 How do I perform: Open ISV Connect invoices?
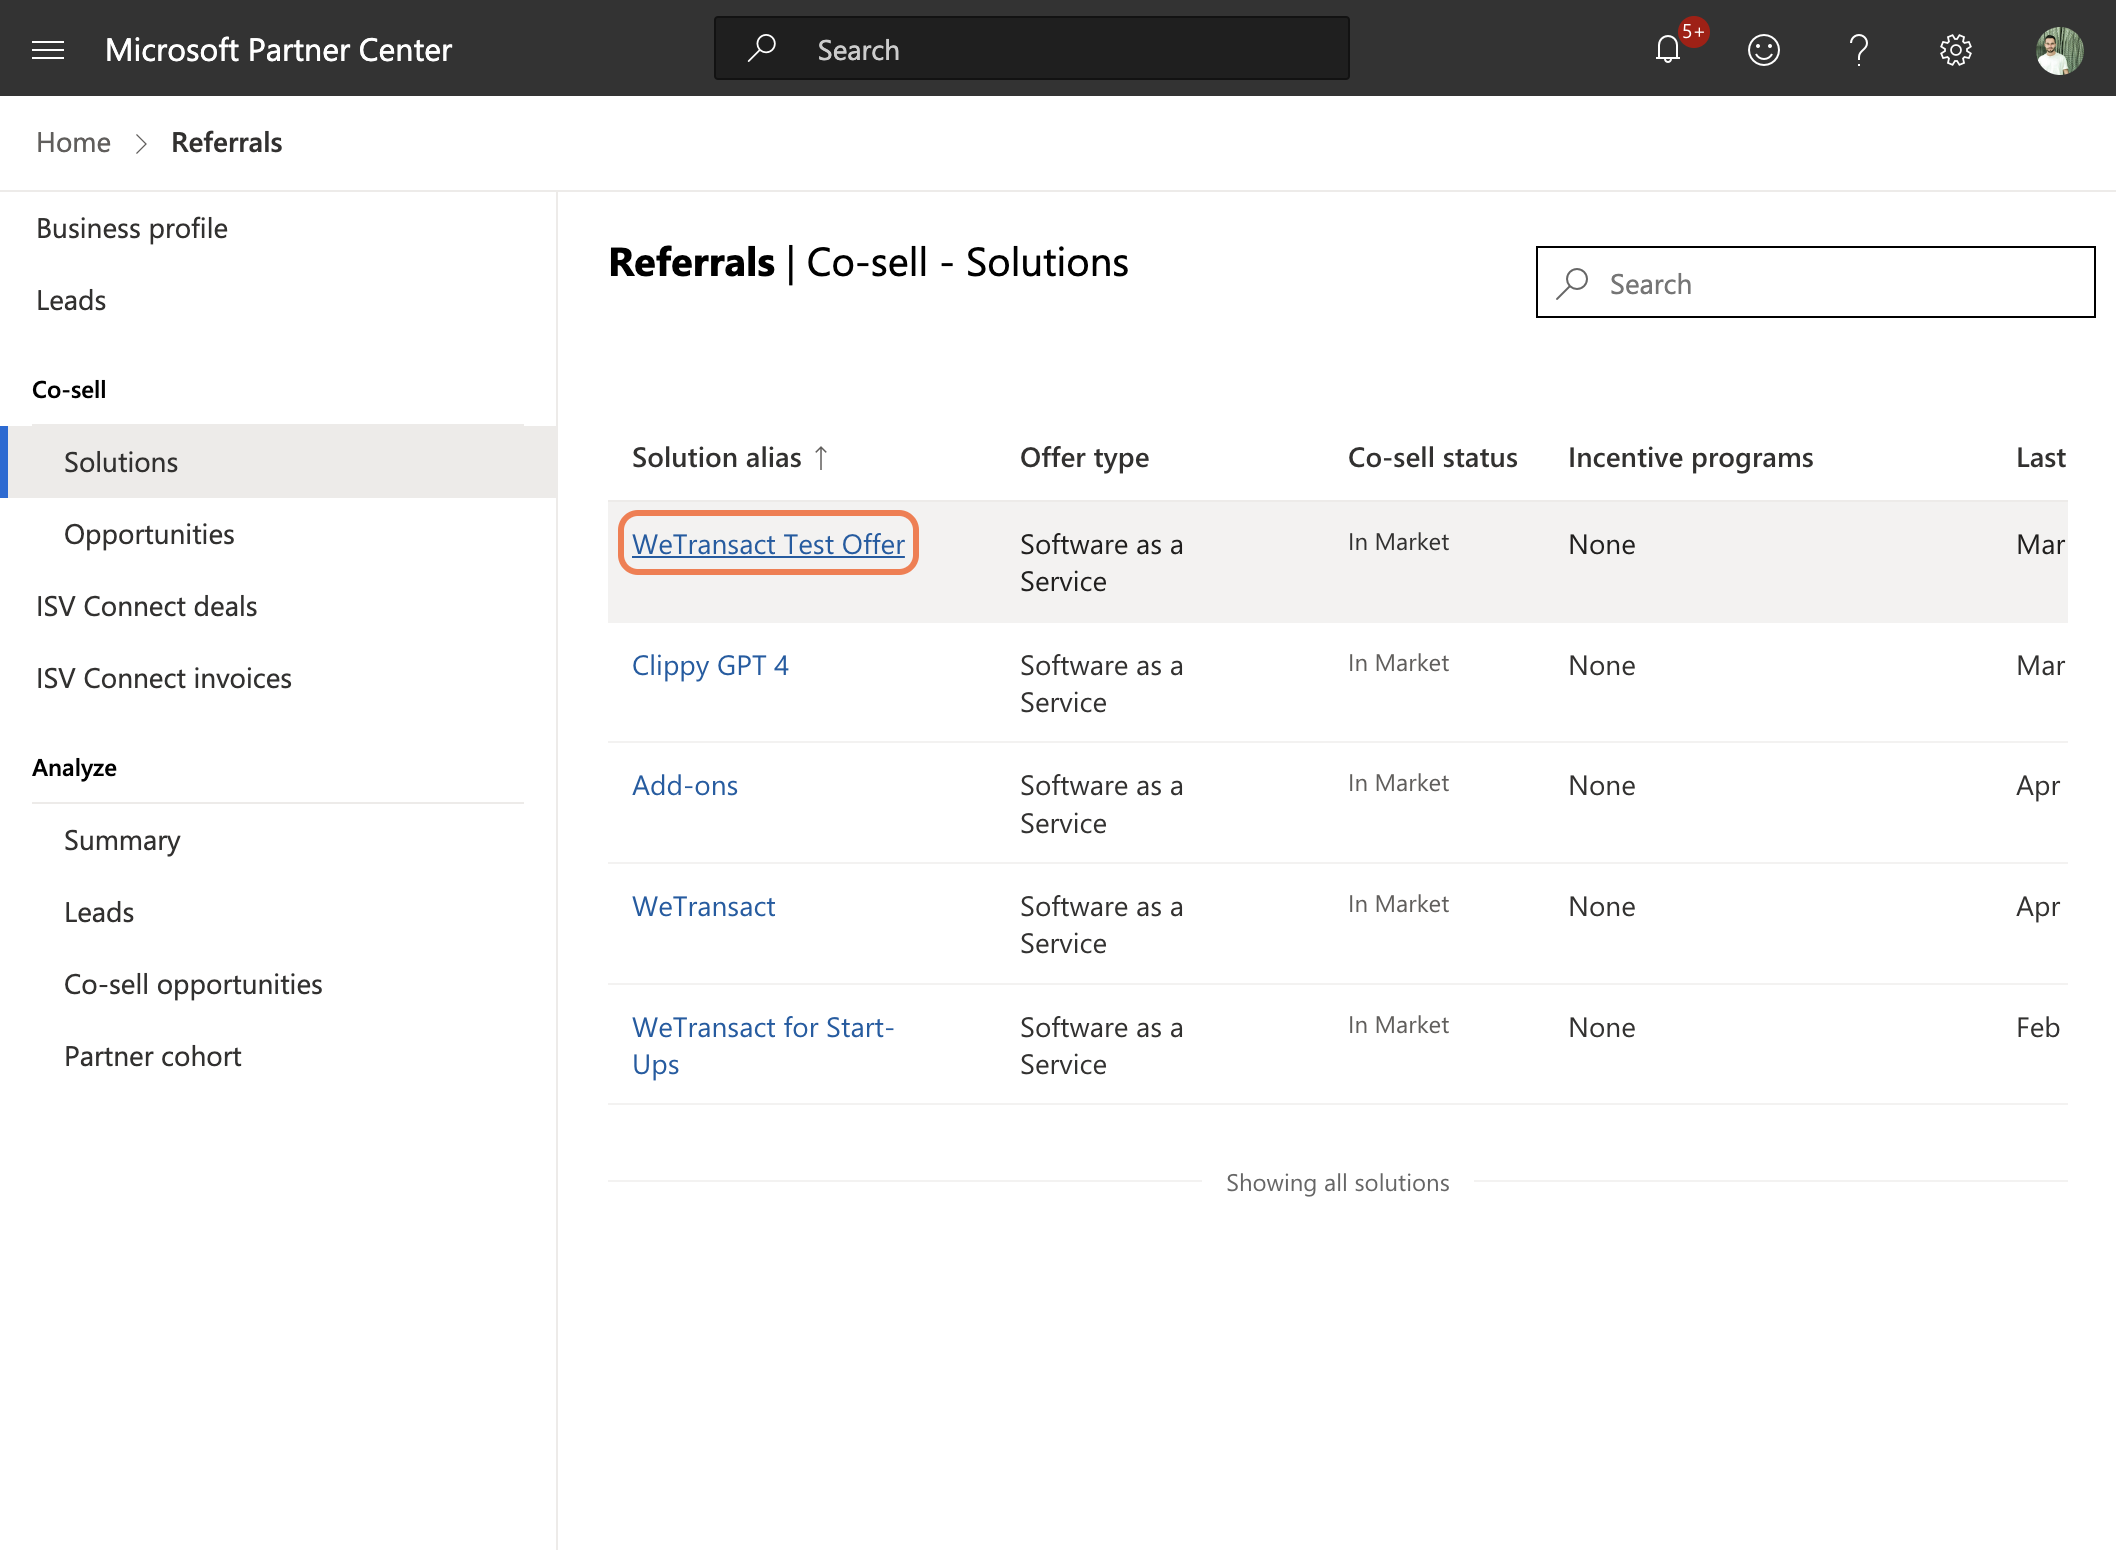[x=164, y=678]
